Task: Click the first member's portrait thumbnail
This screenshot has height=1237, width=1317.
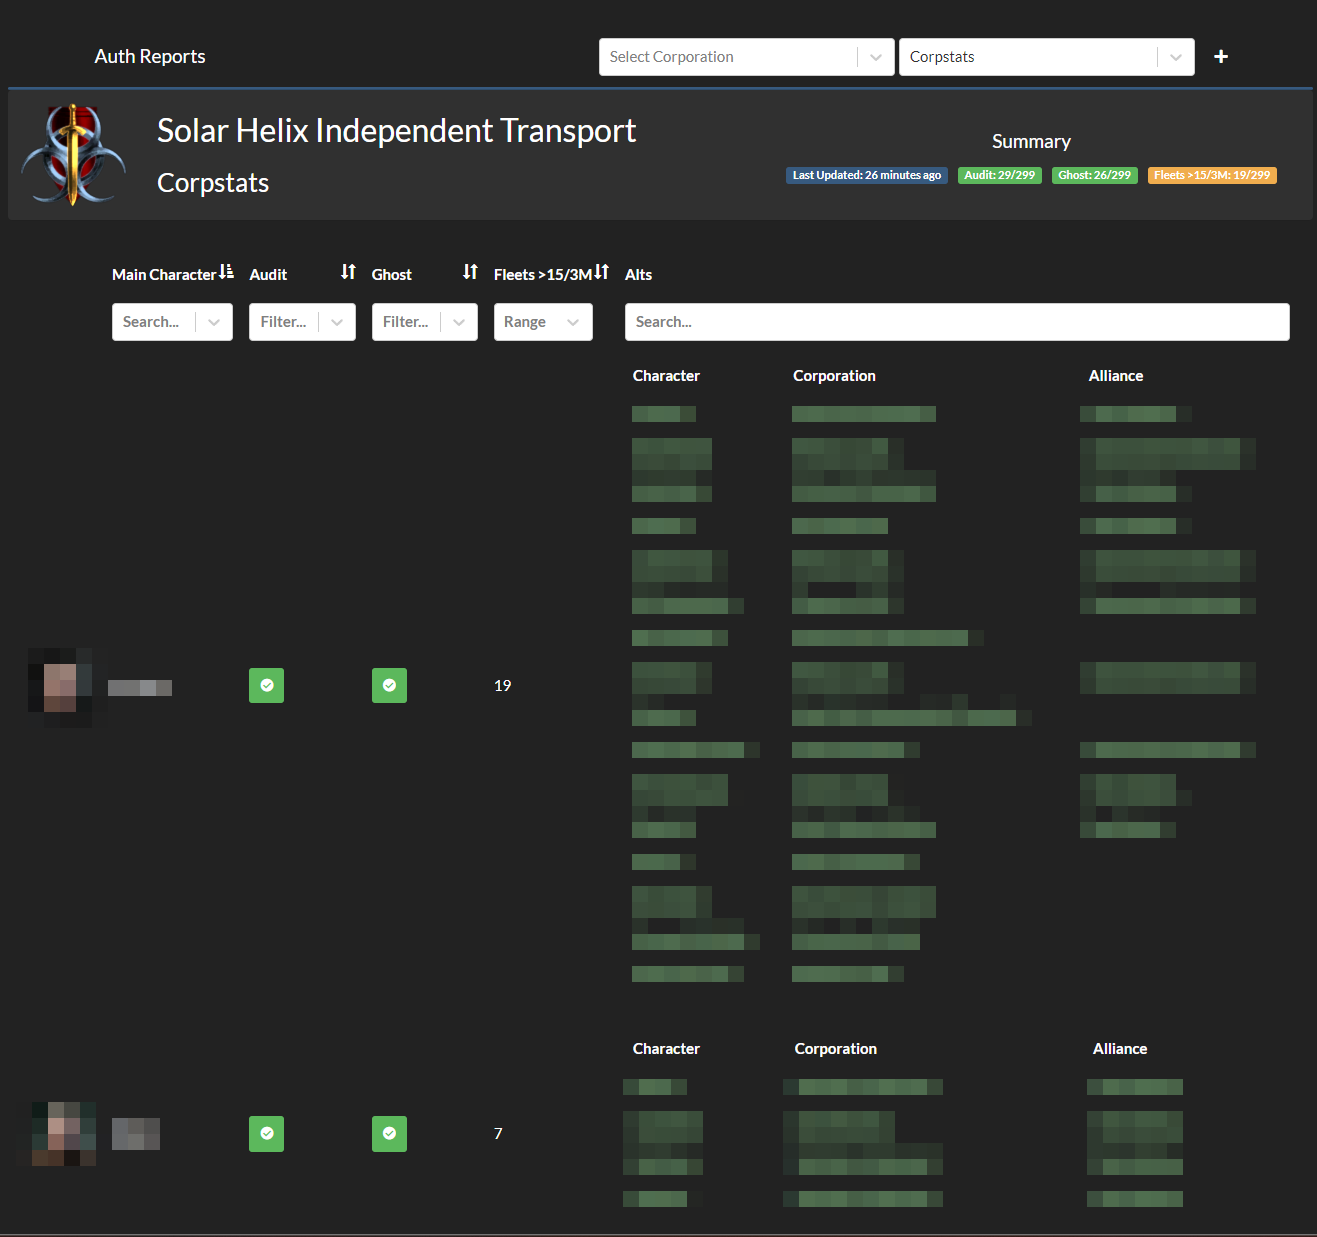Action: [x=60, y=685]
